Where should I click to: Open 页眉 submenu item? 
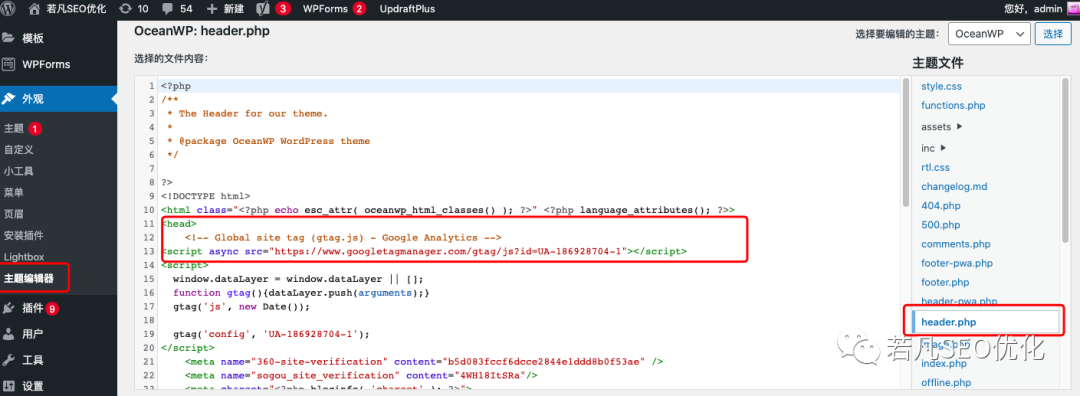(x=14, y=214)
